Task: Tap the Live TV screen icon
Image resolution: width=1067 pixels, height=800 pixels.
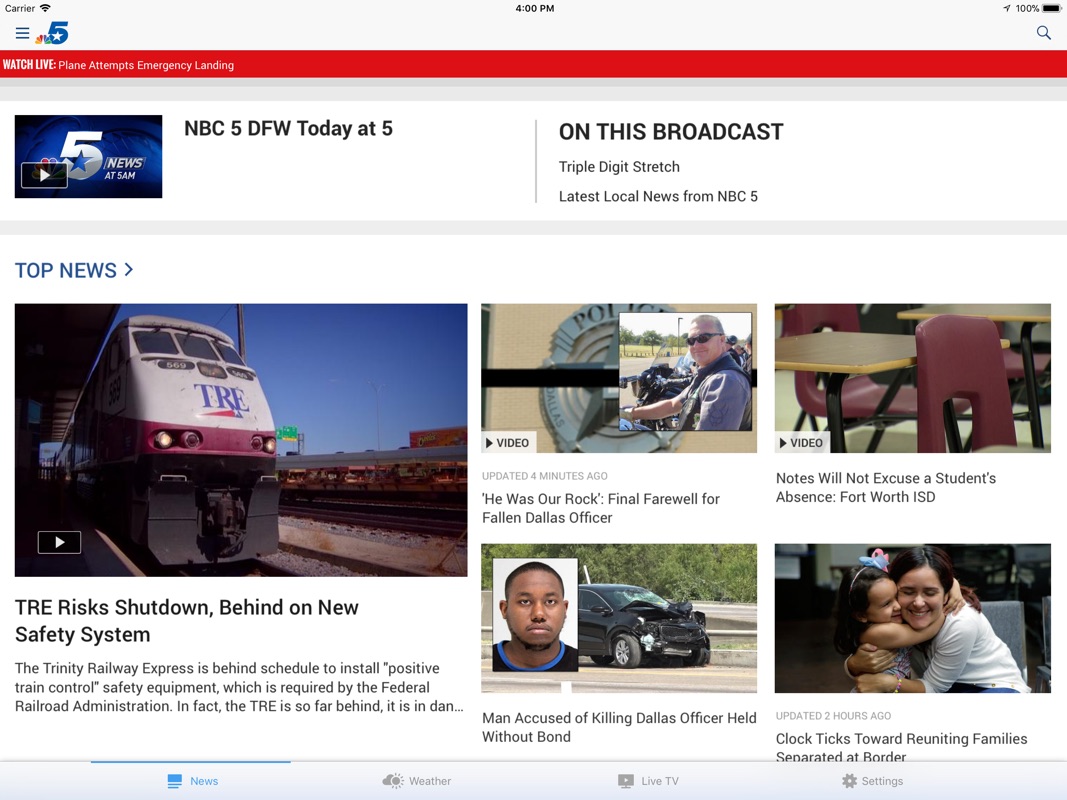Action: pos(625,781)
